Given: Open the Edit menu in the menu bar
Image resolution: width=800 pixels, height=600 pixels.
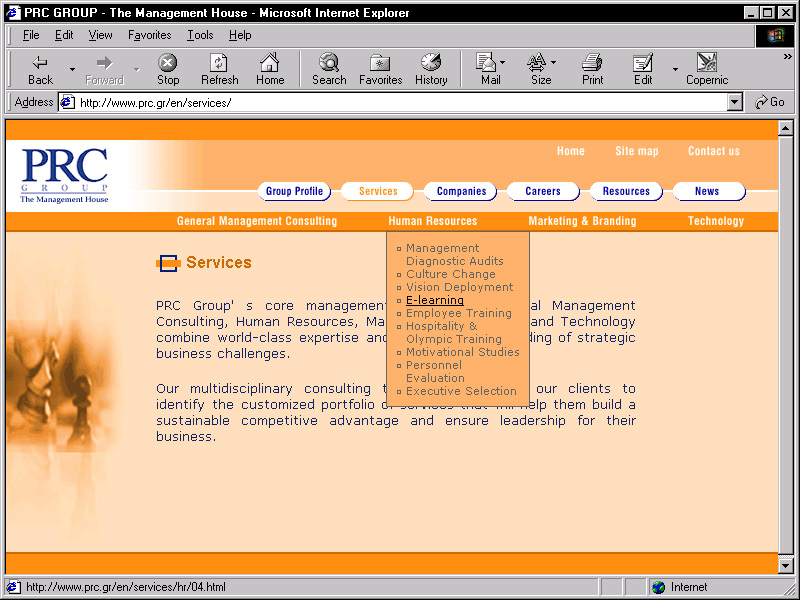Looking at the screenshot, I should coord(64,35).
